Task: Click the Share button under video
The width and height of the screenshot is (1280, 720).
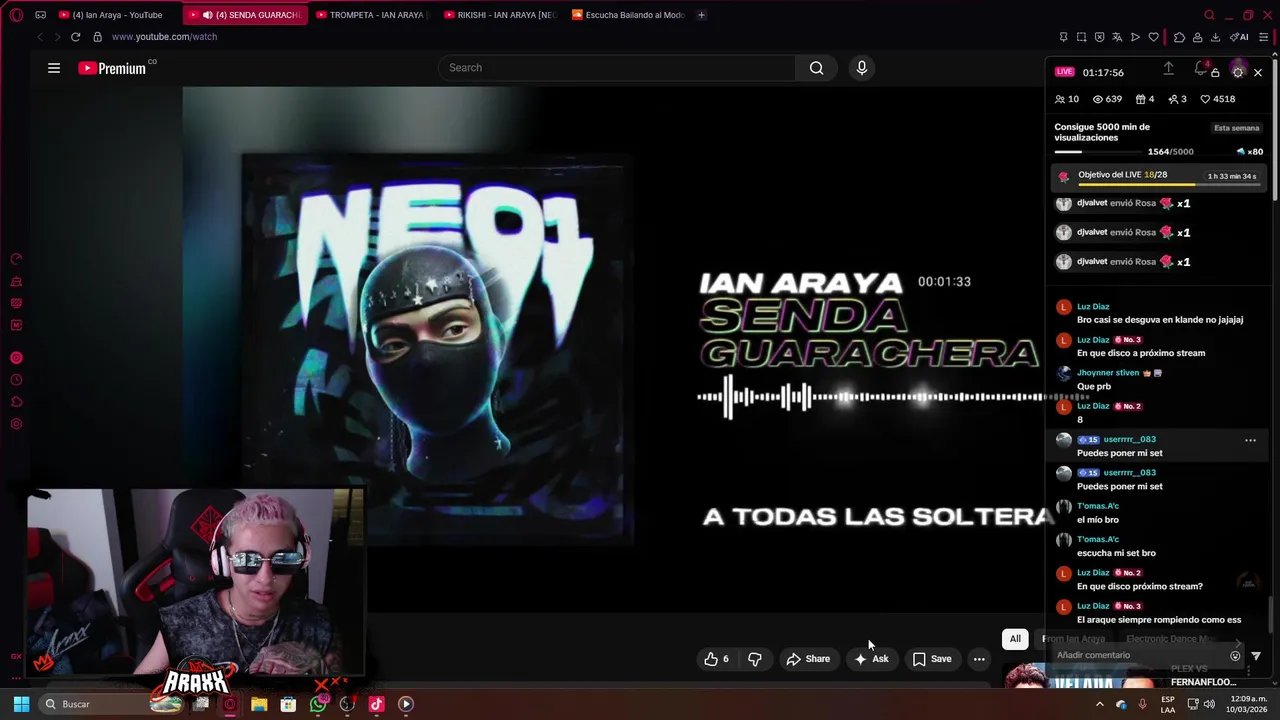Action: click(x=808, y=659)
